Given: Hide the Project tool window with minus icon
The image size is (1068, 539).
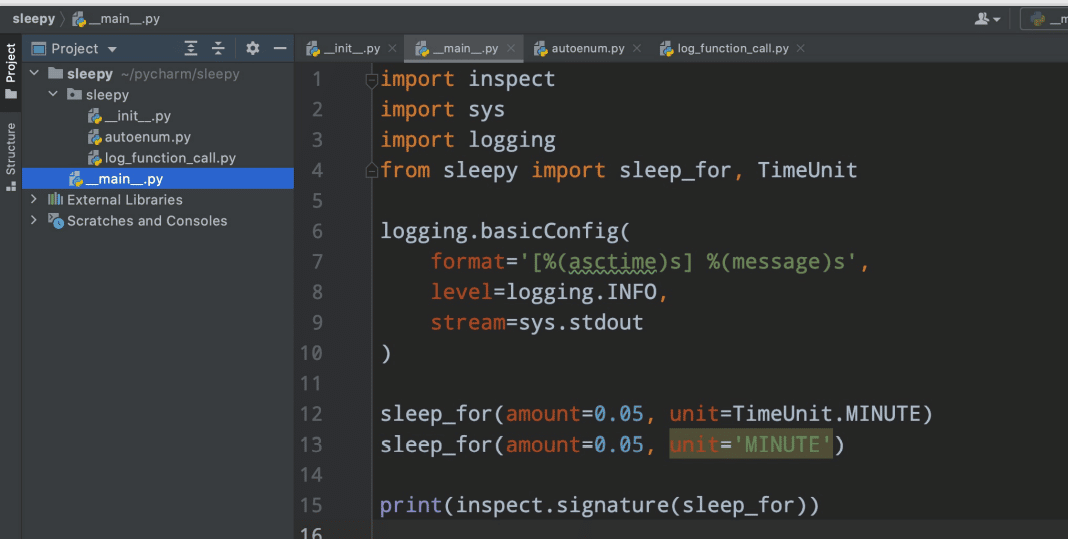Looking at the screenshot, I should (x=280, y=48).
